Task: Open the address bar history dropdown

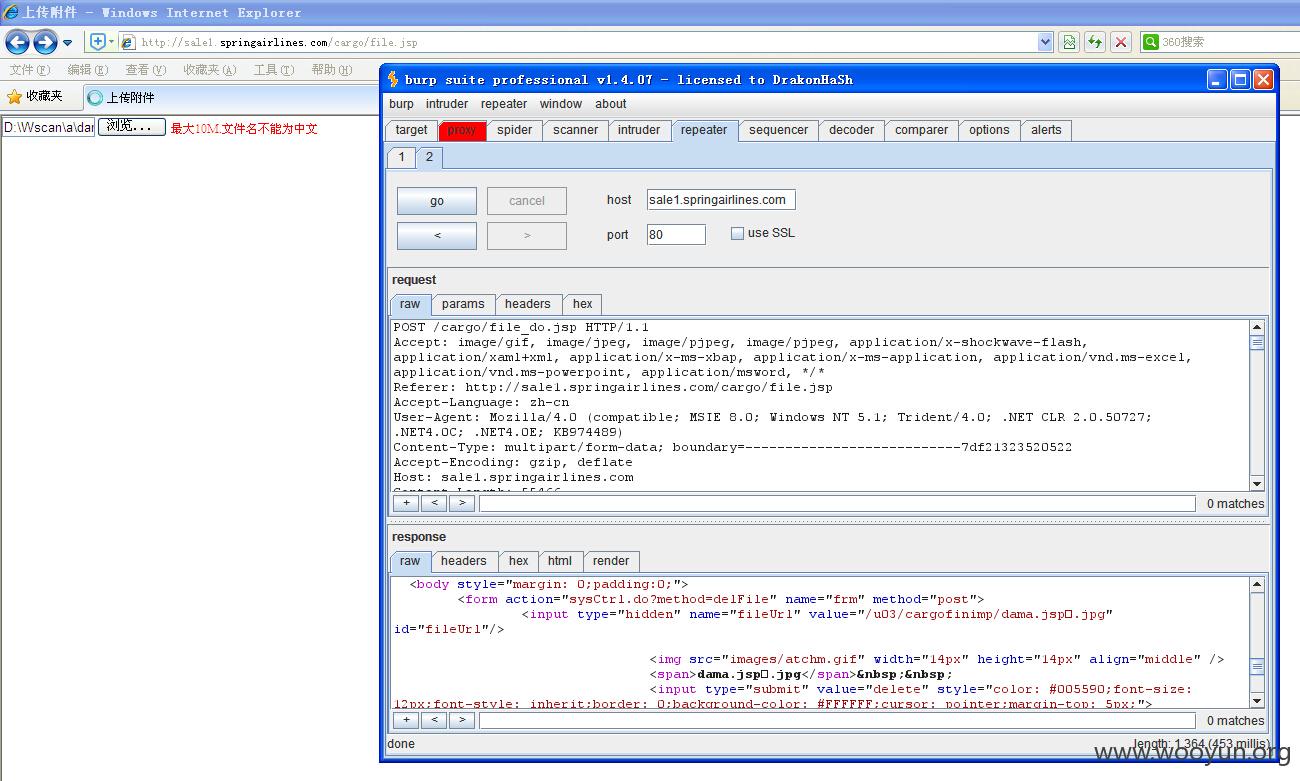Action: point(1045,42)
